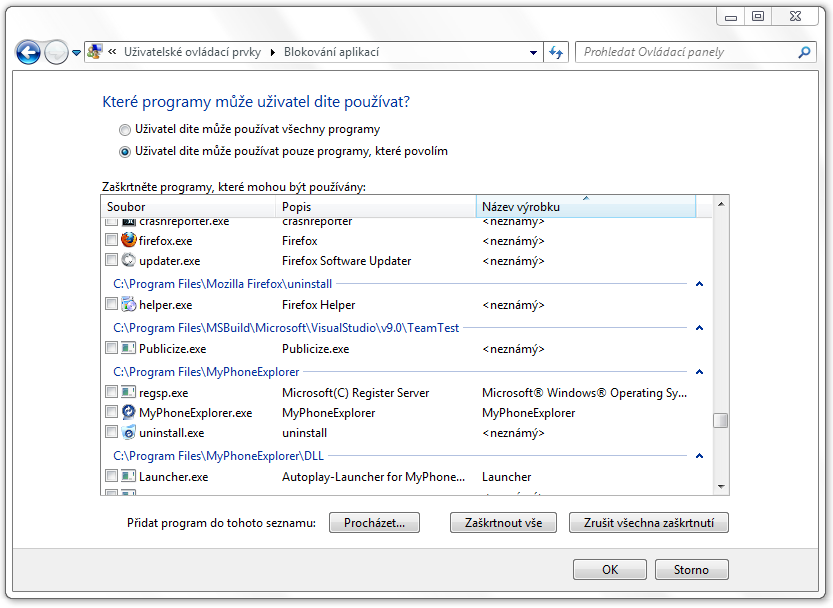Check the Publicize.exe checkbox
Viewport: 833px width, 608px height.
111,348
